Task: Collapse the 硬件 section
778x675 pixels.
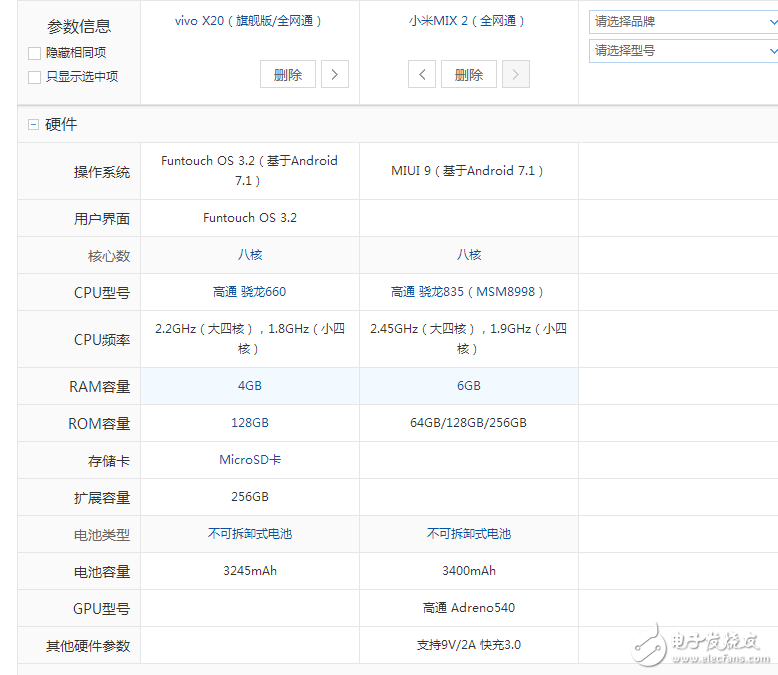Action: [33, 125]
